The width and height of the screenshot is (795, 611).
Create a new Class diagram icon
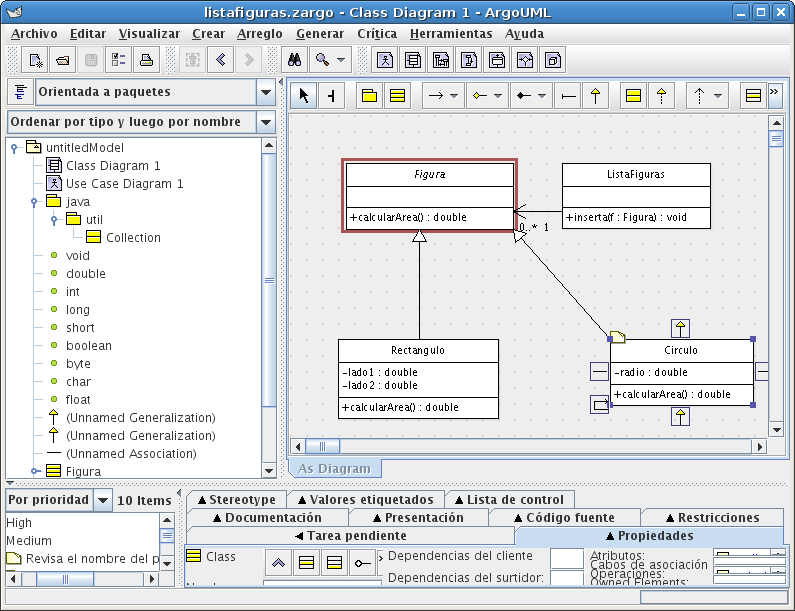click(413, 60)
